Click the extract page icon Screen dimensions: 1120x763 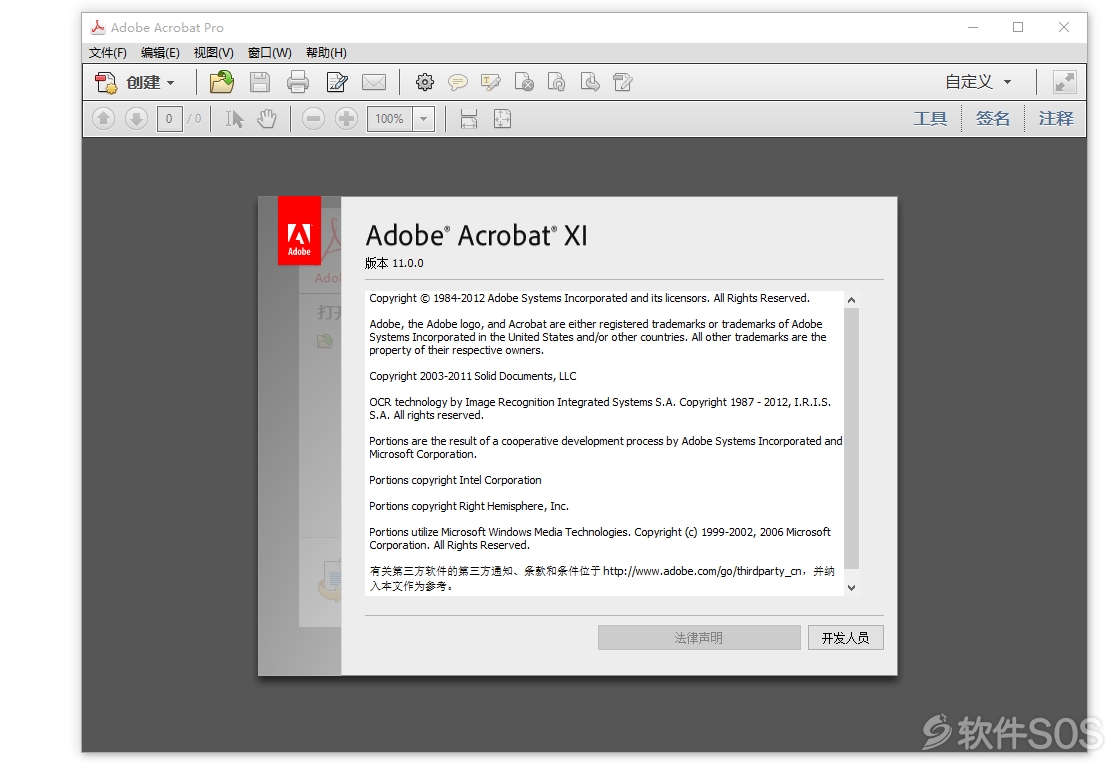[x=590, y=82]
